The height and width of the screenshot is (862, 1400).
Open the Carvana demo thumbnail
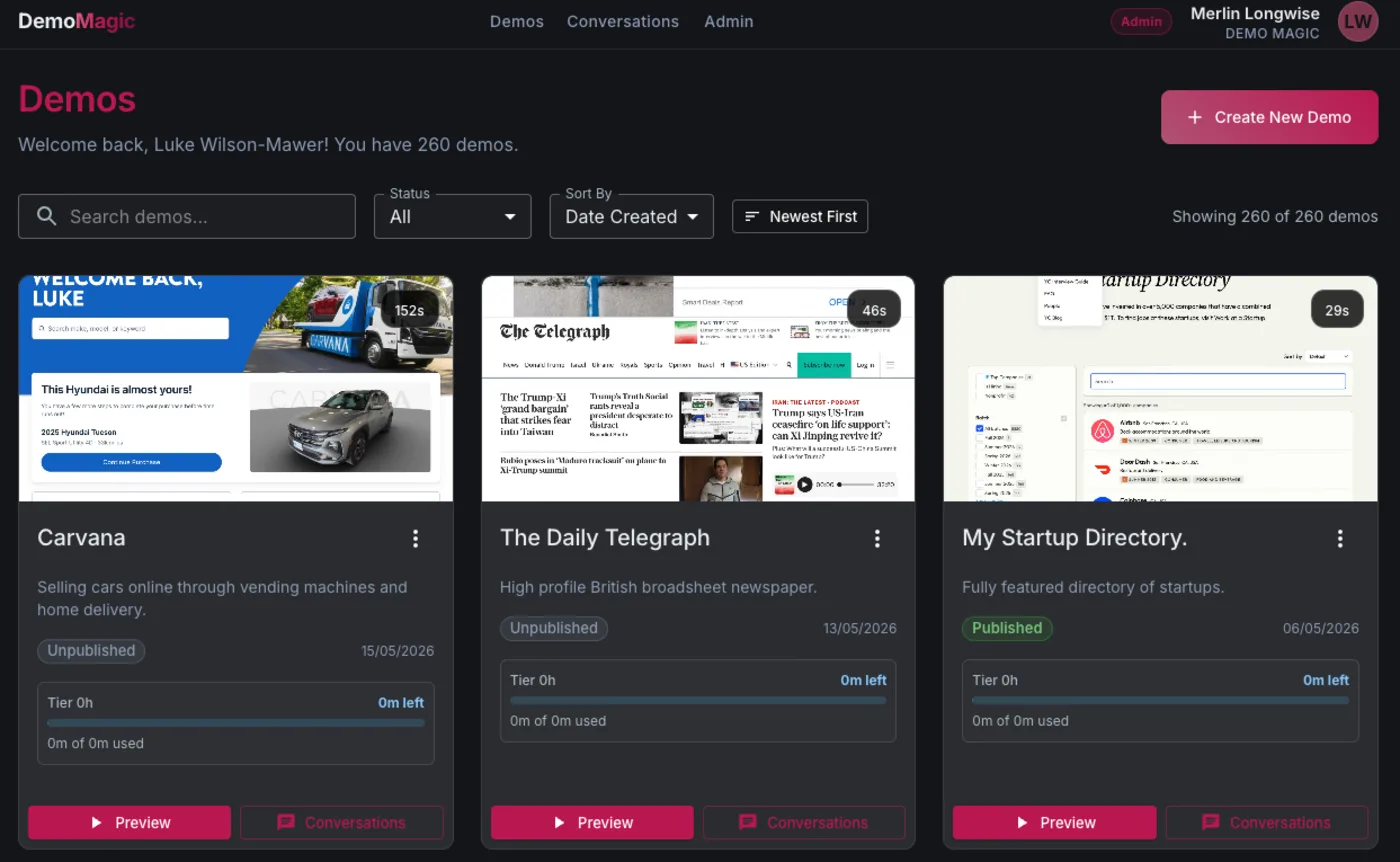(236, 388)
